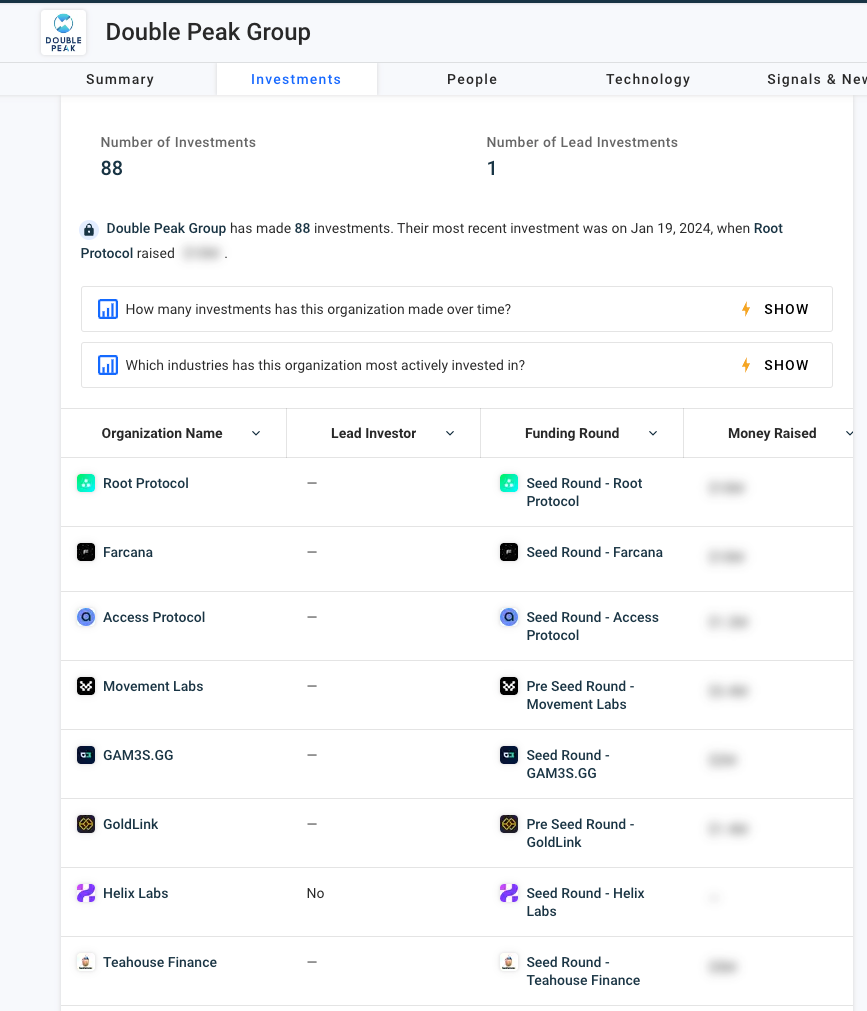This screenshot has height=1011, width=867.
Task: Open Money Raised column dropdown chevron
Action: click(x=850, y=433)
